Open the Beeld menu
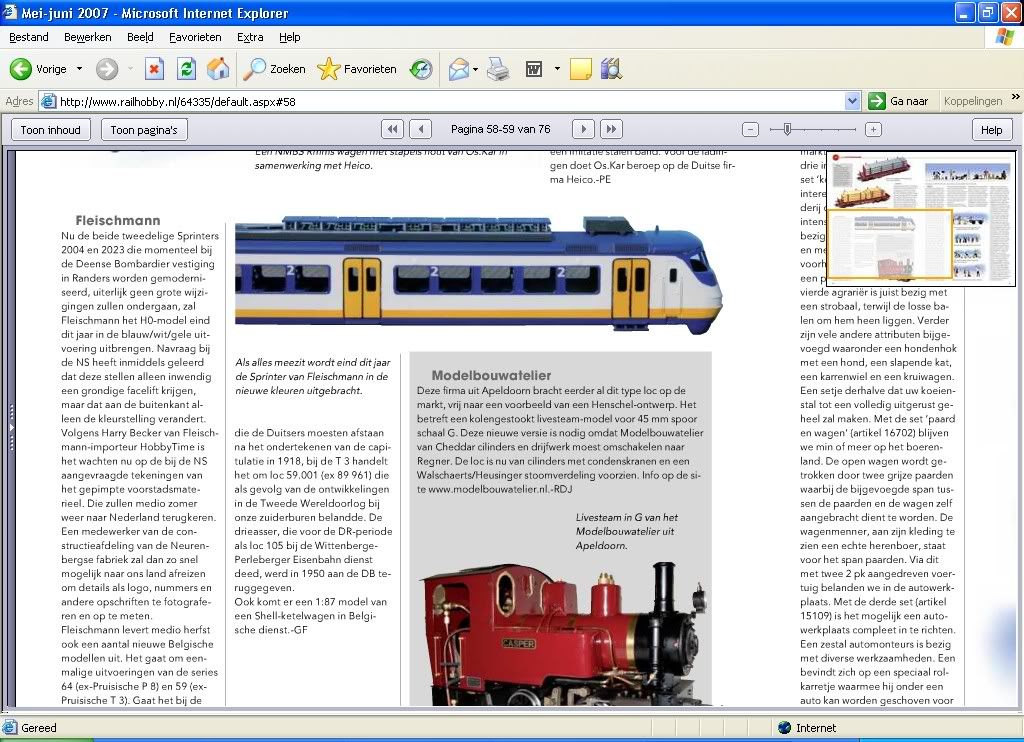The image size is (1024, 742). click(x=140, y=37)
